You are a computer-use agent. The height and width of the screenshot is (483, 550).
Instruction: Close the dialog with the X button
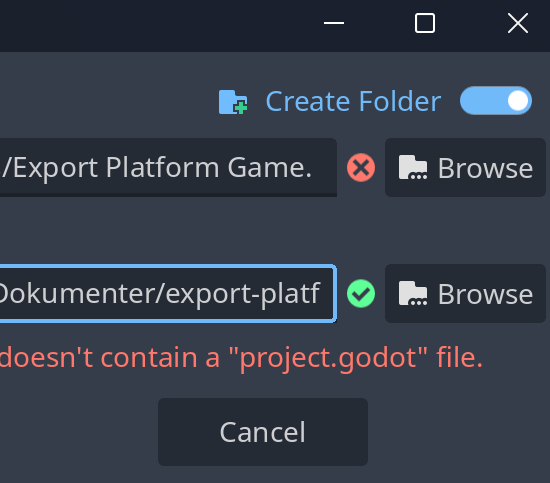click(518, 24)
